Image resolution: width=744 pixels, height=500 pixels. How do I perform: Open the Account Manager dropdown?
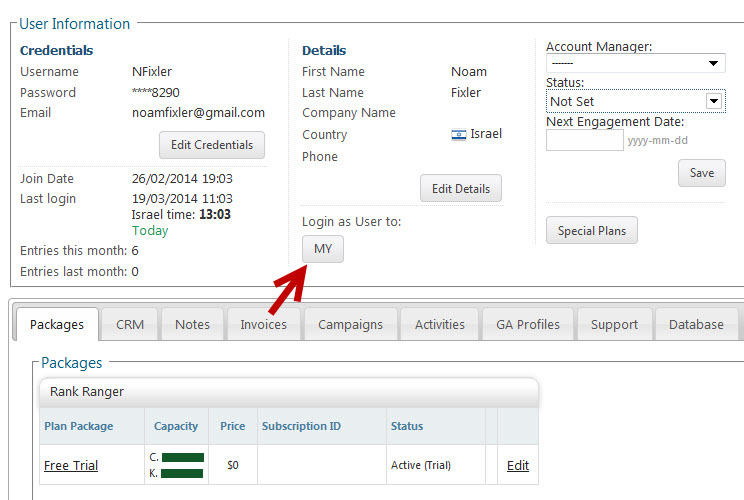click(x=635, y=63)
